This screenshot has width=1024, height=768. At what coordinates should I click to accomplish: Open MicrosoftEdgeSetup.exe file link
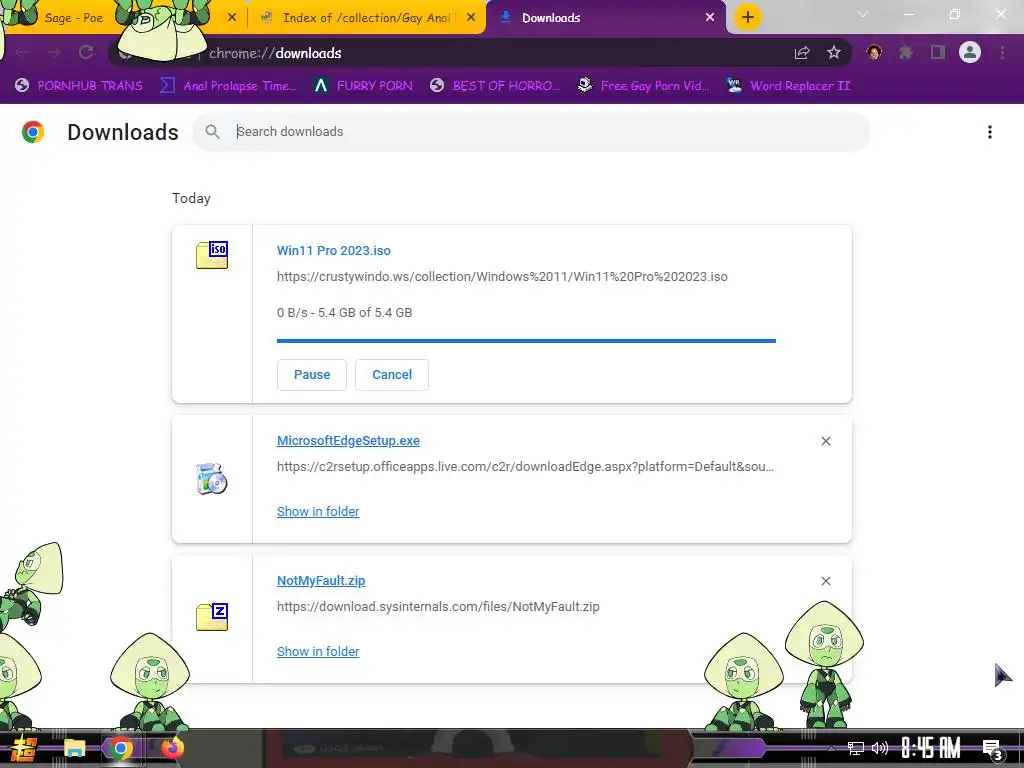click(348, 441)
